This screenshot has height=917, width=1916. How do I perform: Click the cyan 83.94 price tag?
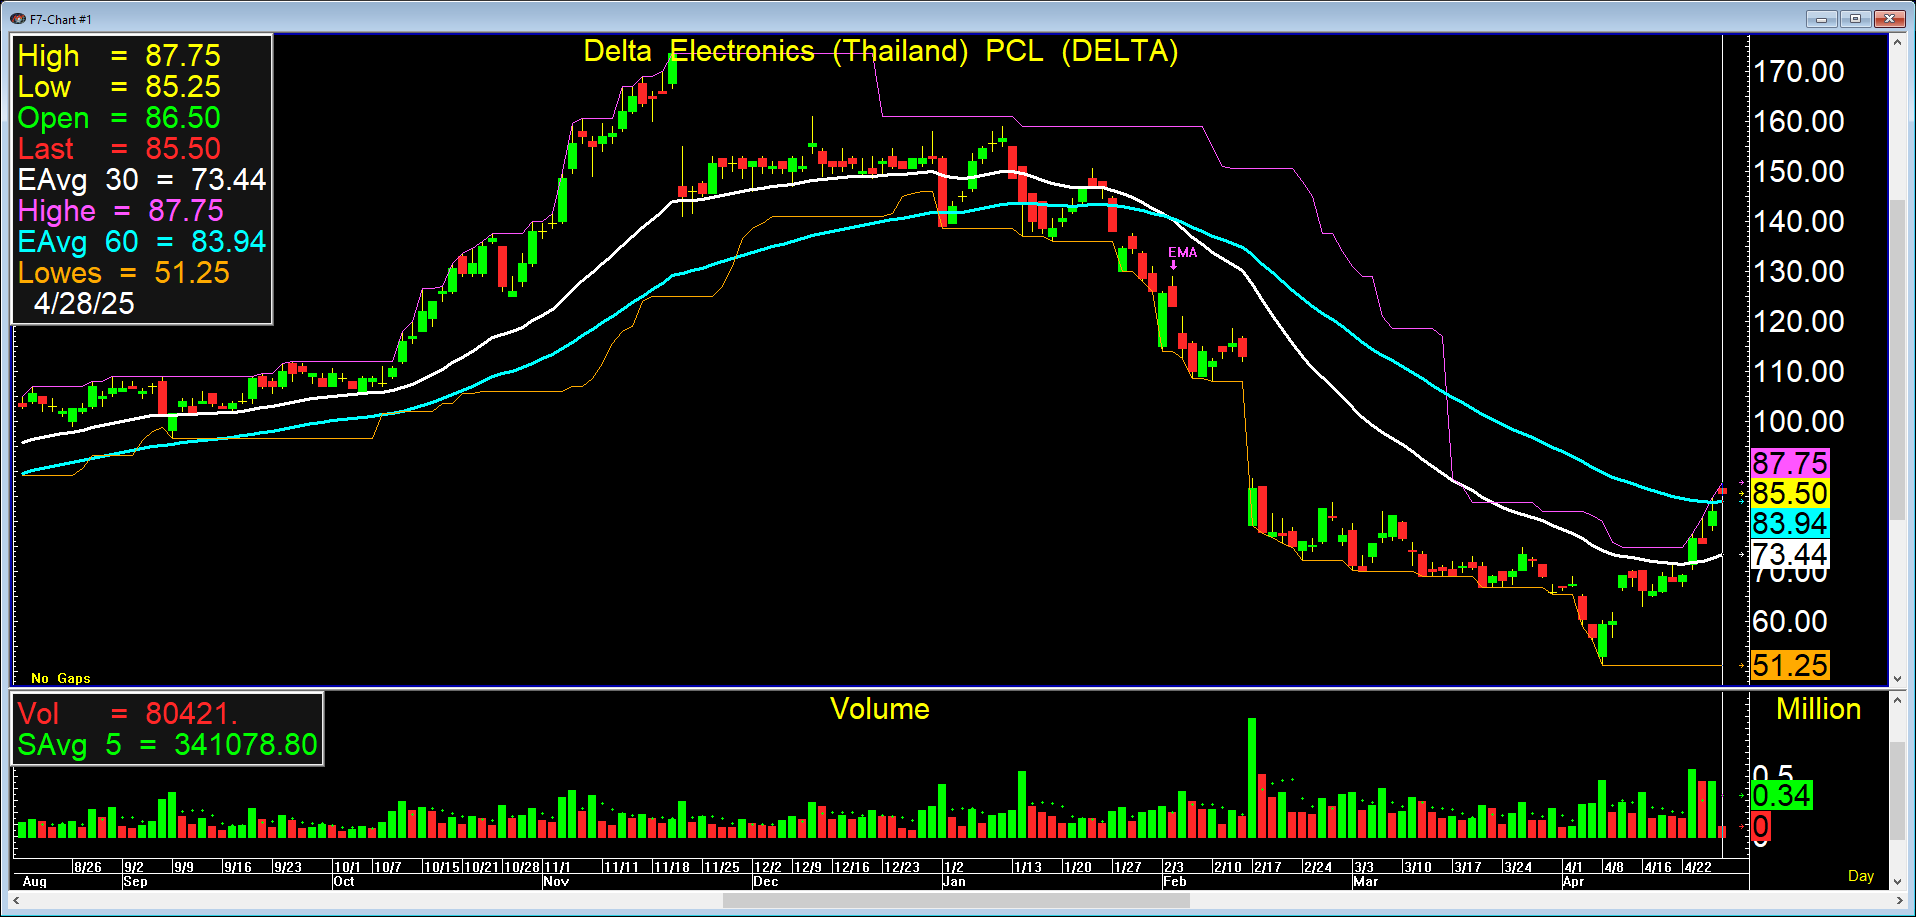[x=1790, y=523]
